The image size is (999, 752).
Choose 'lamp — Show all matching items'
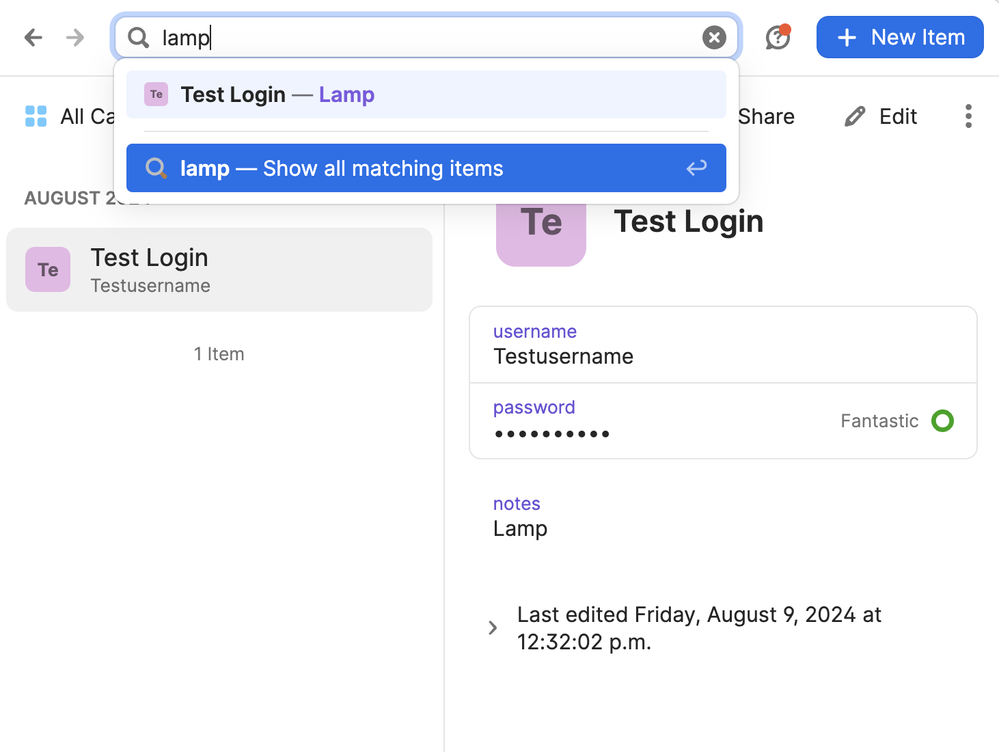426,168
